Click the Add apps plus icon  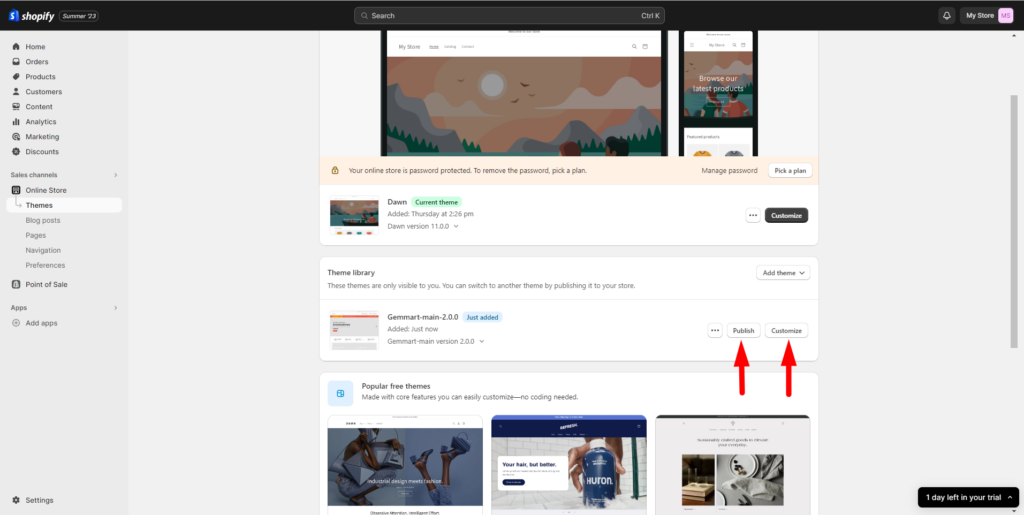tap(16, 323)
